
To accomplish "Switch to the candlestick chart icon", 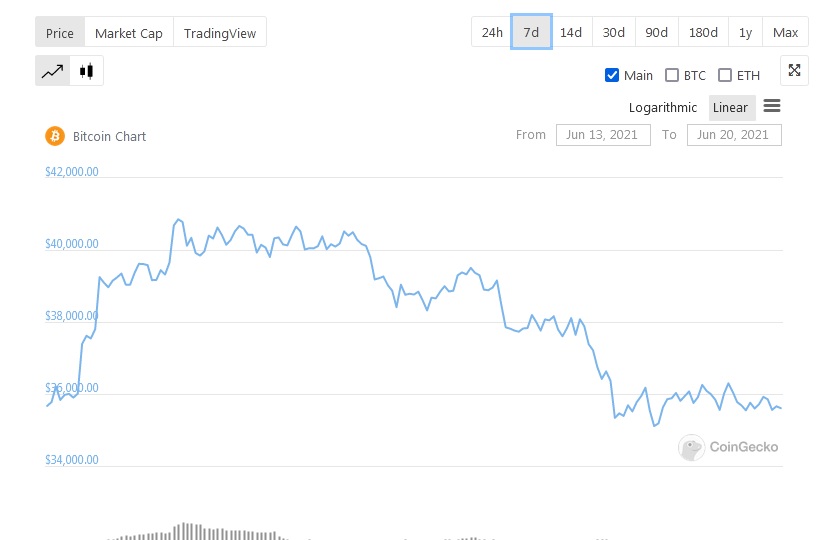I will [x=87, y=71].
